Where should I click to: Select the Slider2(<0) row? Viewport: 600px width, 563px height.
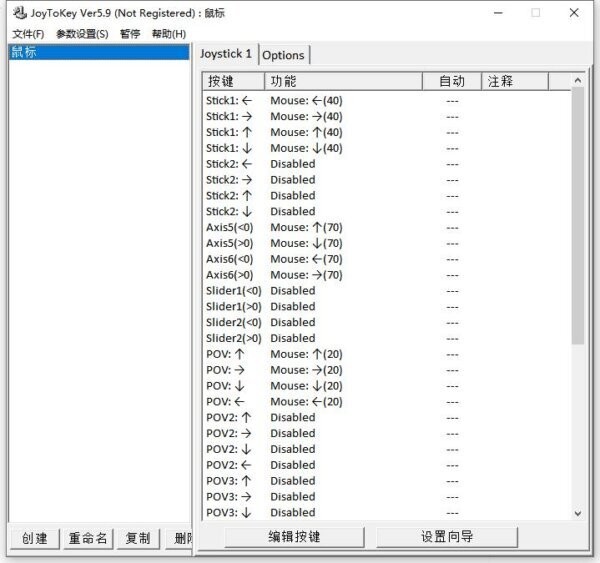(386, 323)
